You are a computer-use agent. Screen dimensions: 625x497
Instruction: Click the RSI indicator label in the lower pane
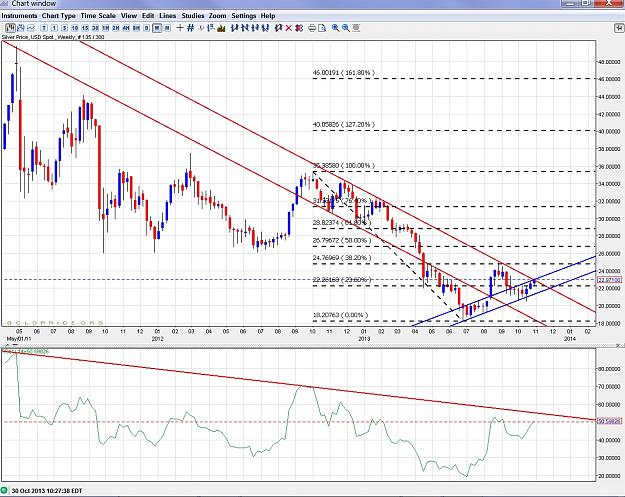(26, 352)
